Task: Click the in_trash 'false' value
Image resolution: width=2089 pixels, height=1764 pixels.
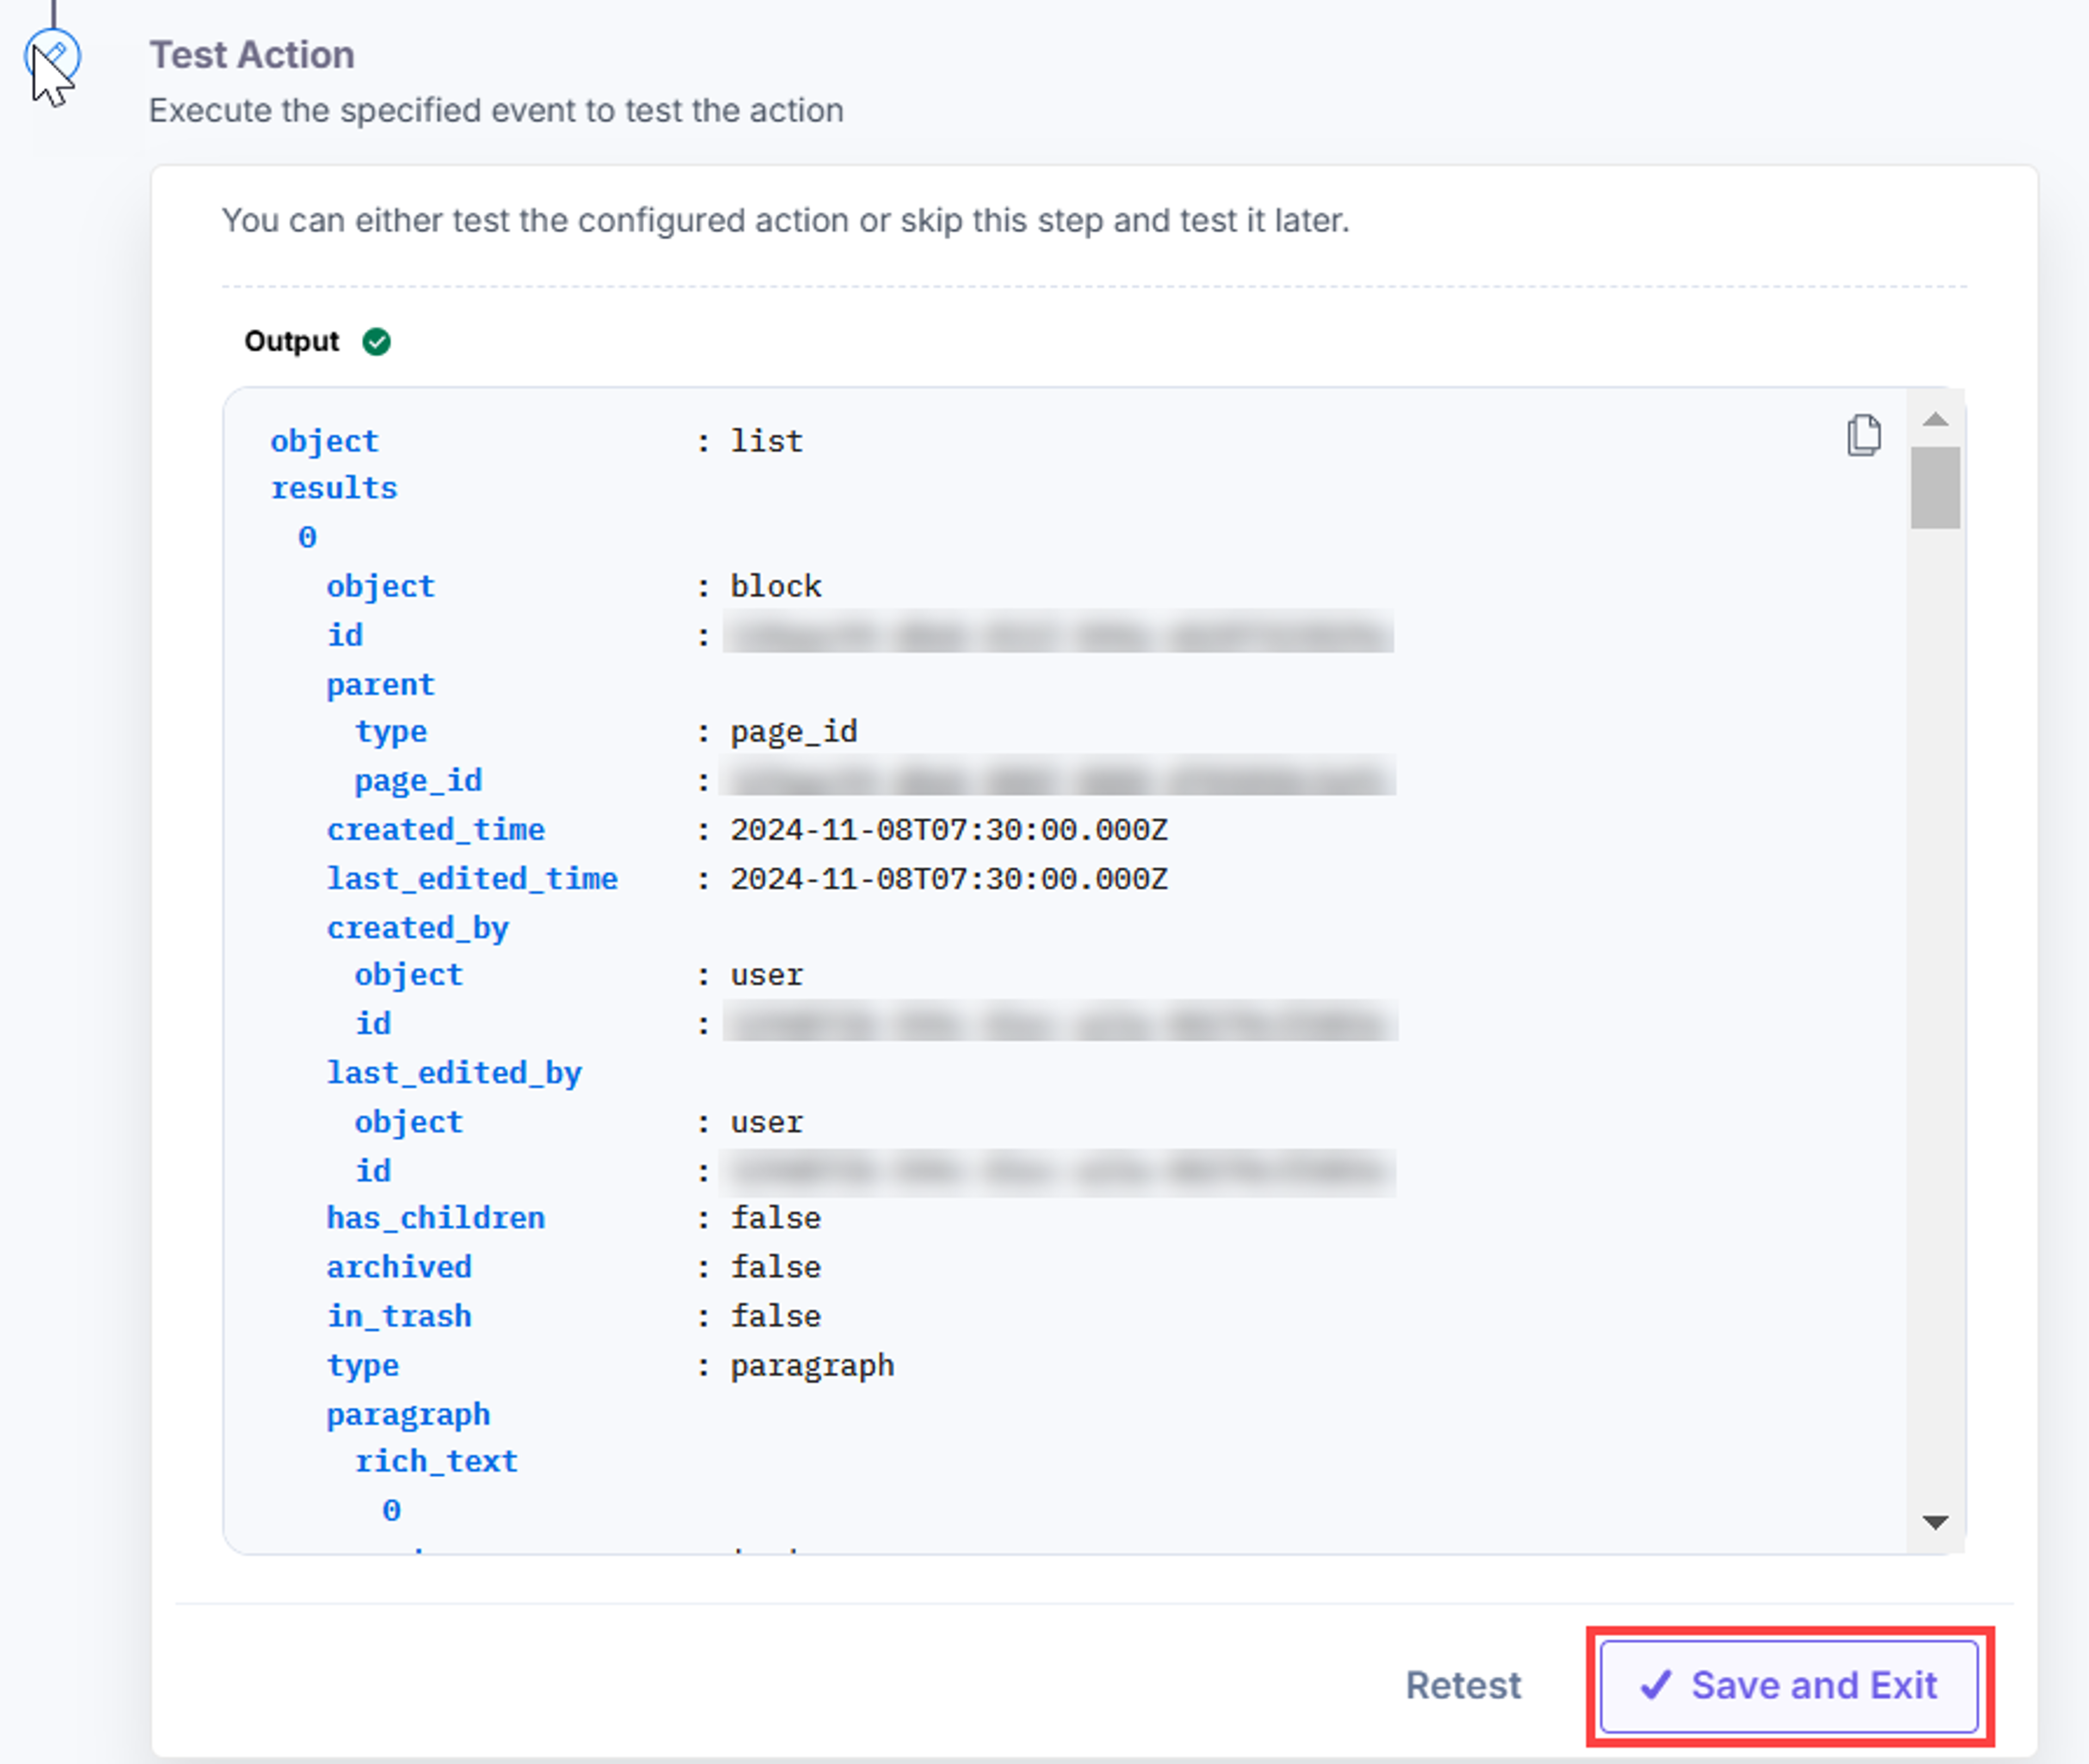Action: pyautogui.click(x=776, y=1315)
